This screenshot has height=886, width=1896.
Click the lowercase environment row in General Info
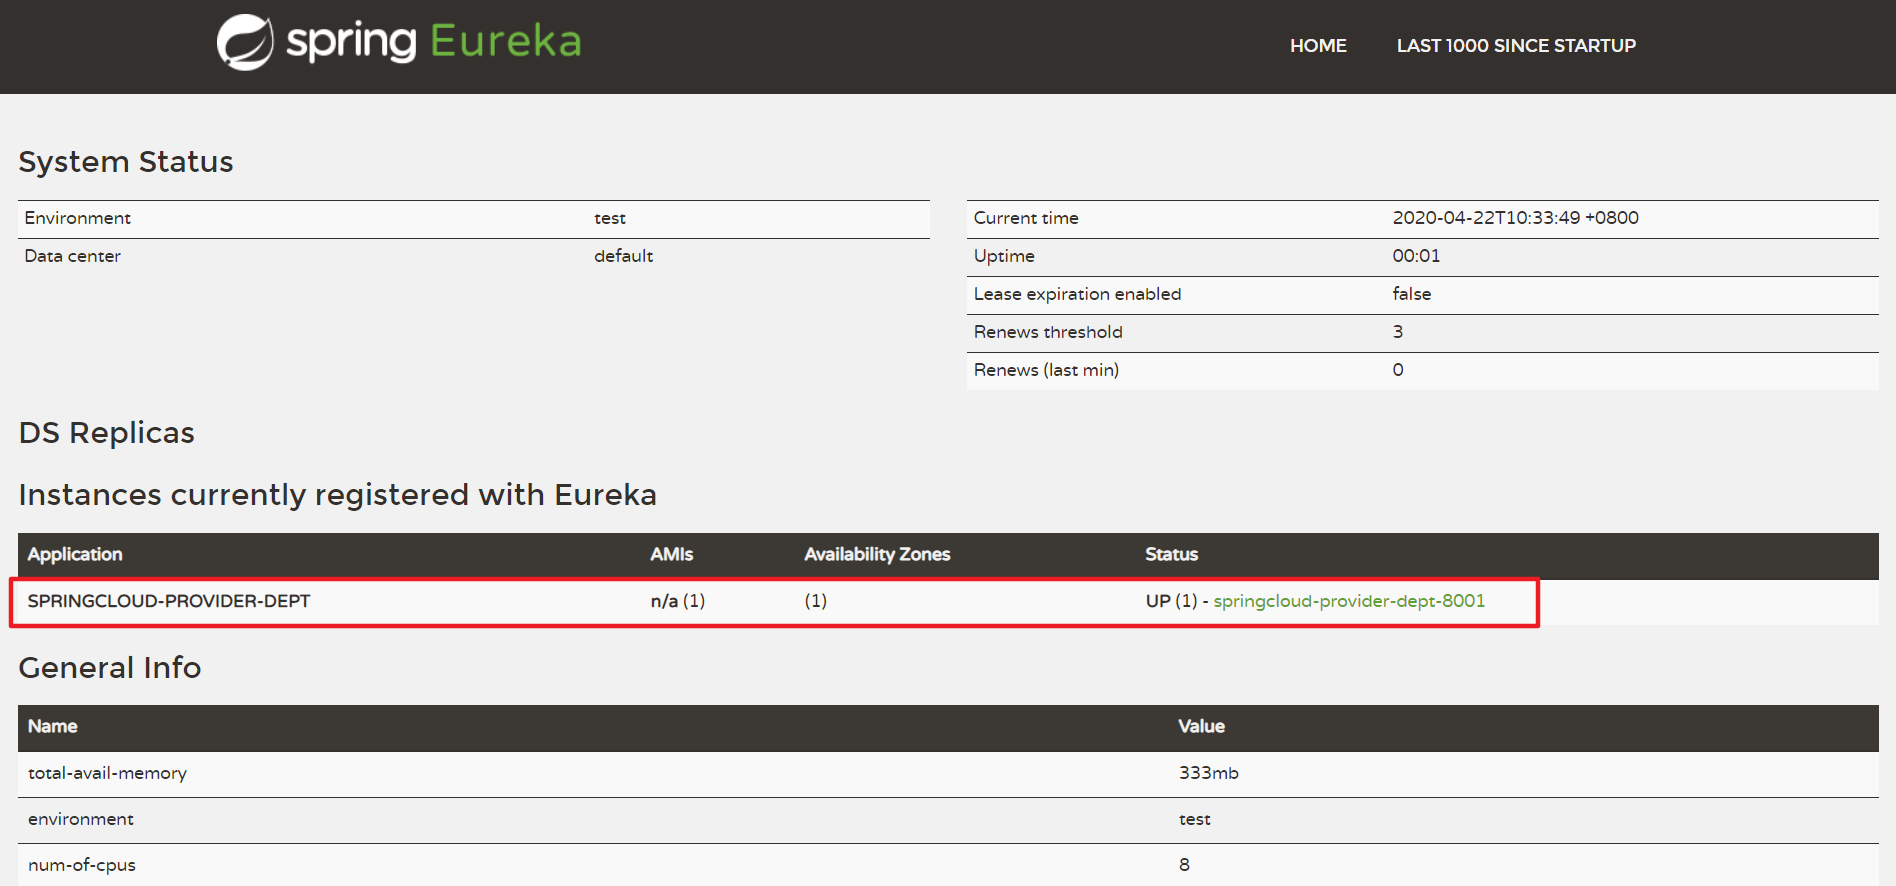[x=81, y=820]
